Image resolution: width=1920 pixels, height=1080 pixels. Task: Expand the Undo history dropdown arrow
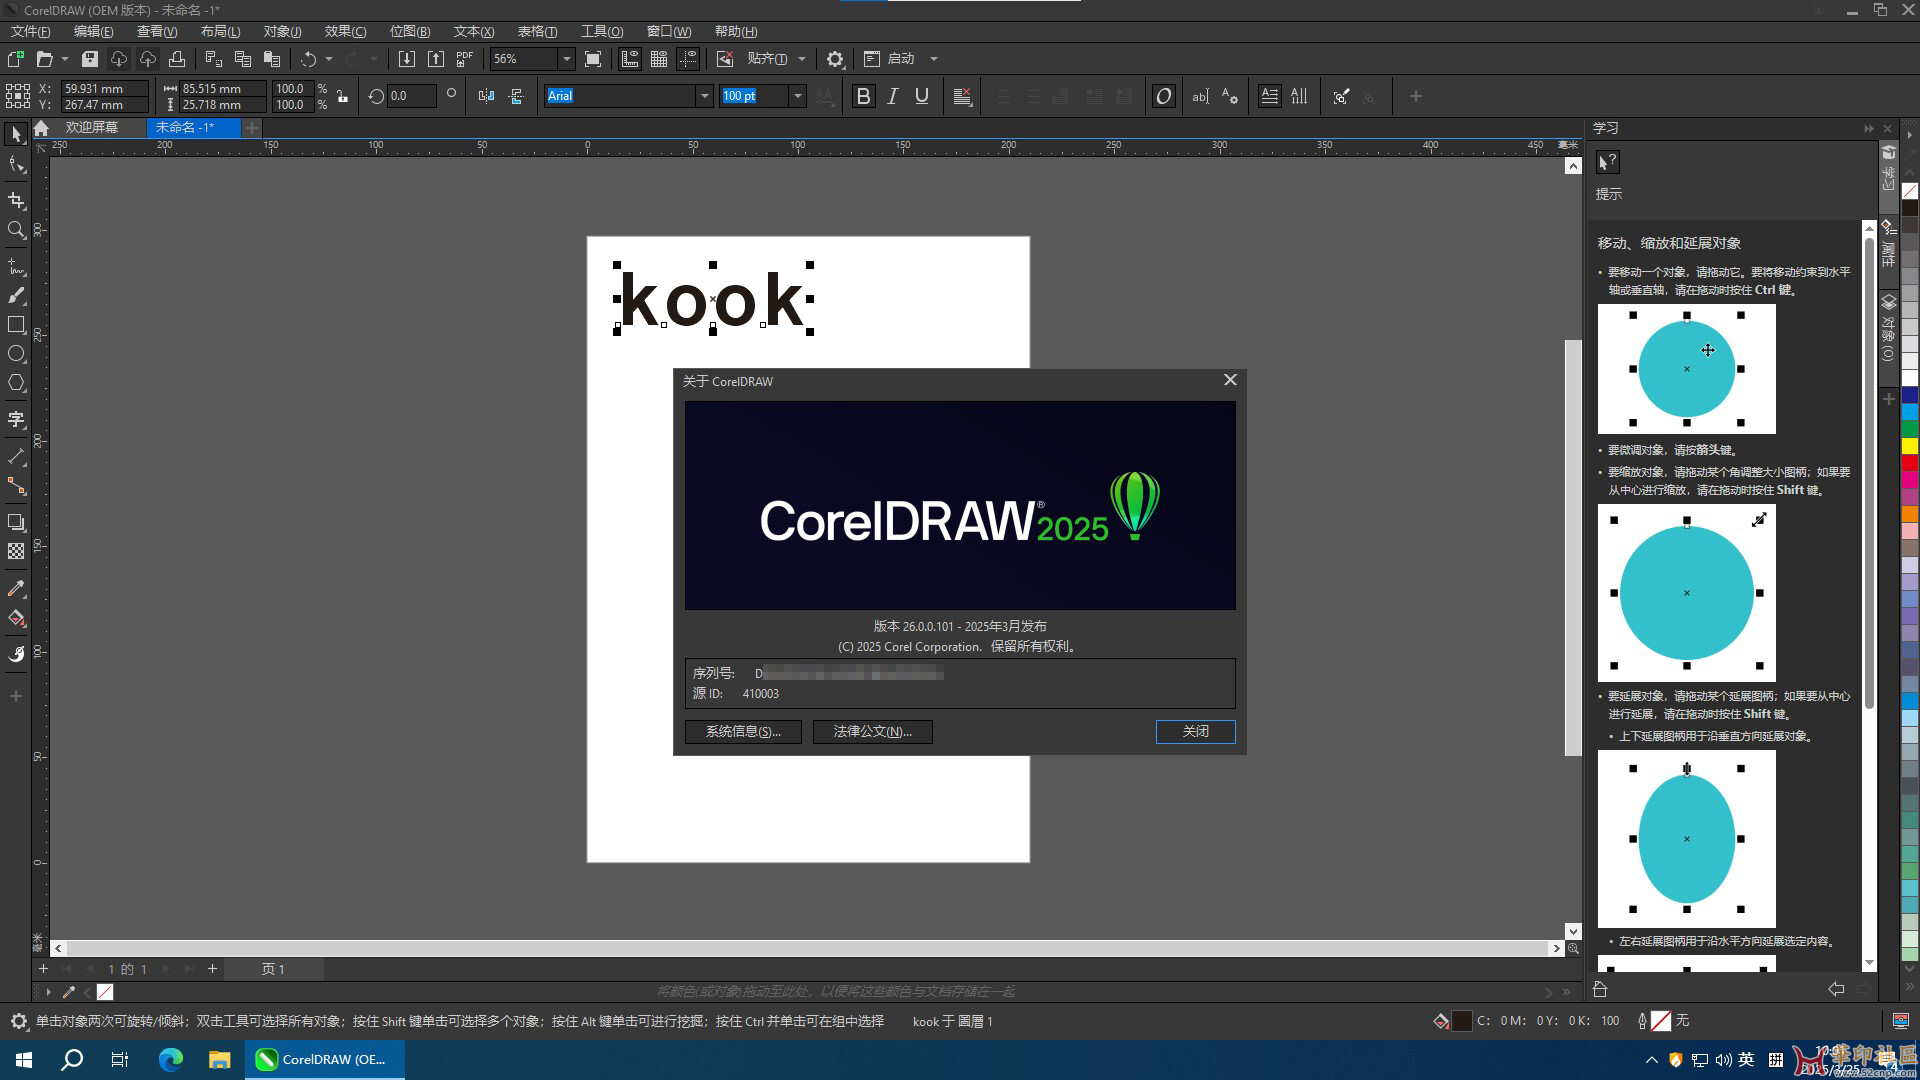[329, 59]
